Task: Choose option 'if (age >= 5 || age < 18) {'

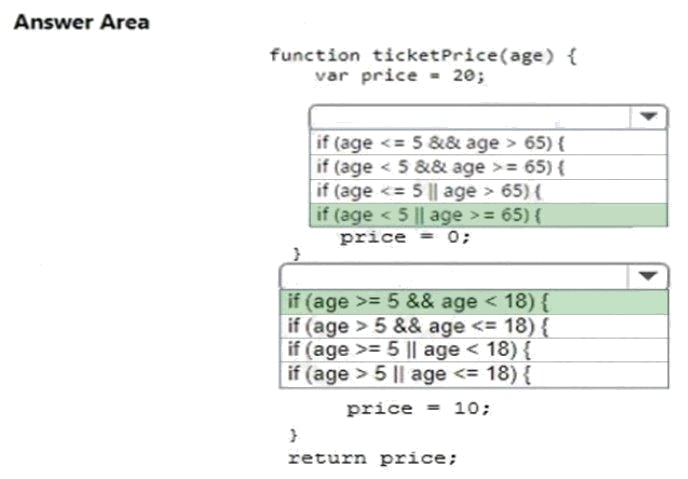Action: tap(410, 349)
